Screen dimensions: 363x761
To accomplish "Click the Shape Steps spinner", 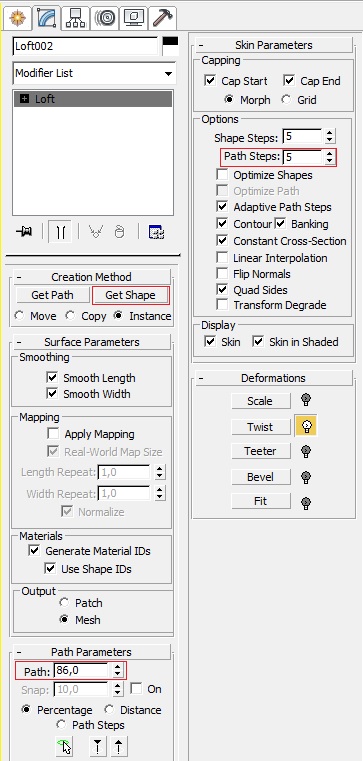I will click(x=330, y=136).
